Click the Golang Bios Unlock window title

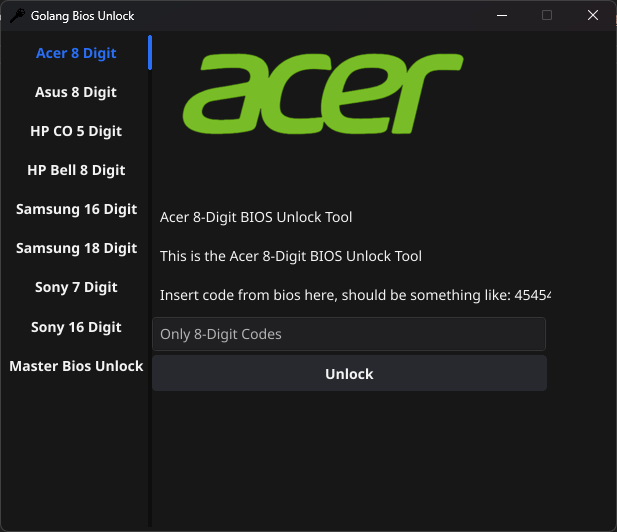pyautogui.click(x=83, y=16)
